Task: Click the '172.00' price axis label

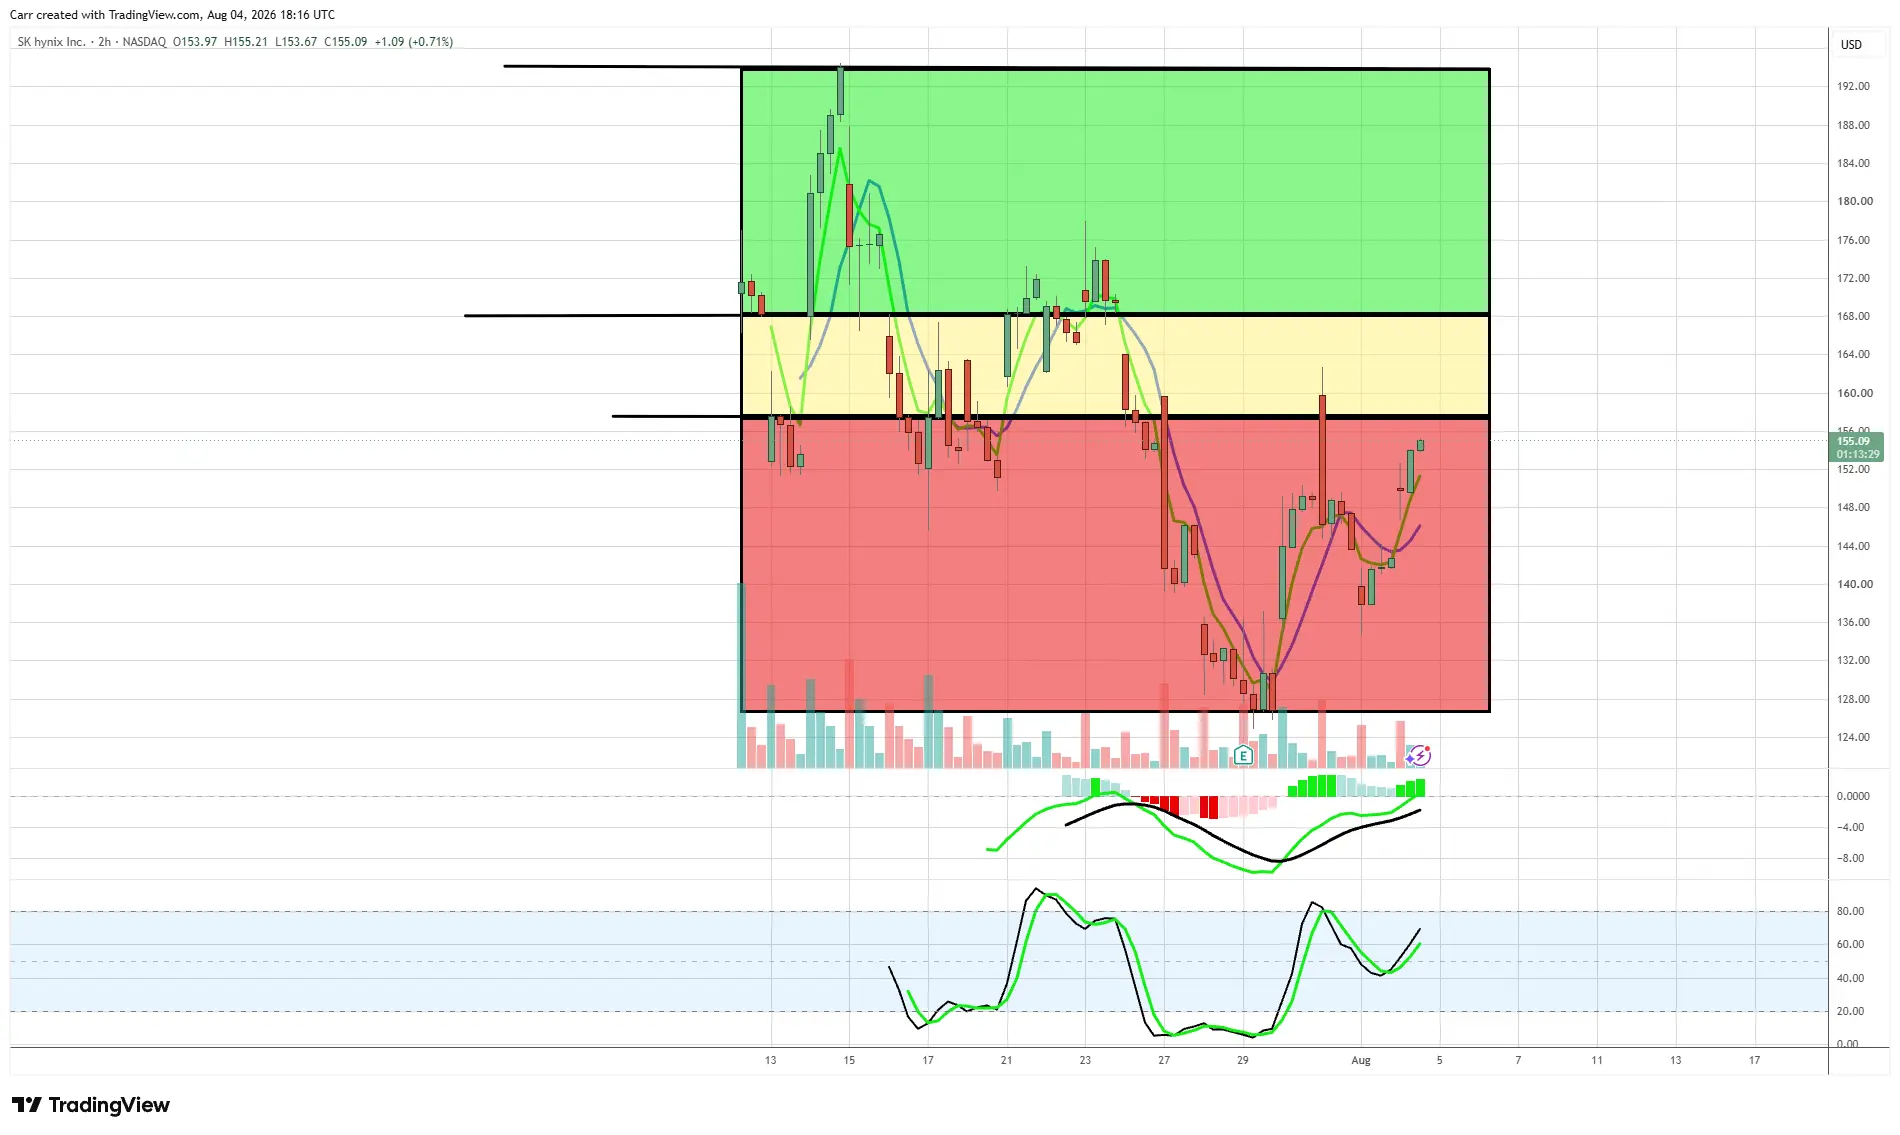Action: pyautogui.click(x=1853, y=278)
